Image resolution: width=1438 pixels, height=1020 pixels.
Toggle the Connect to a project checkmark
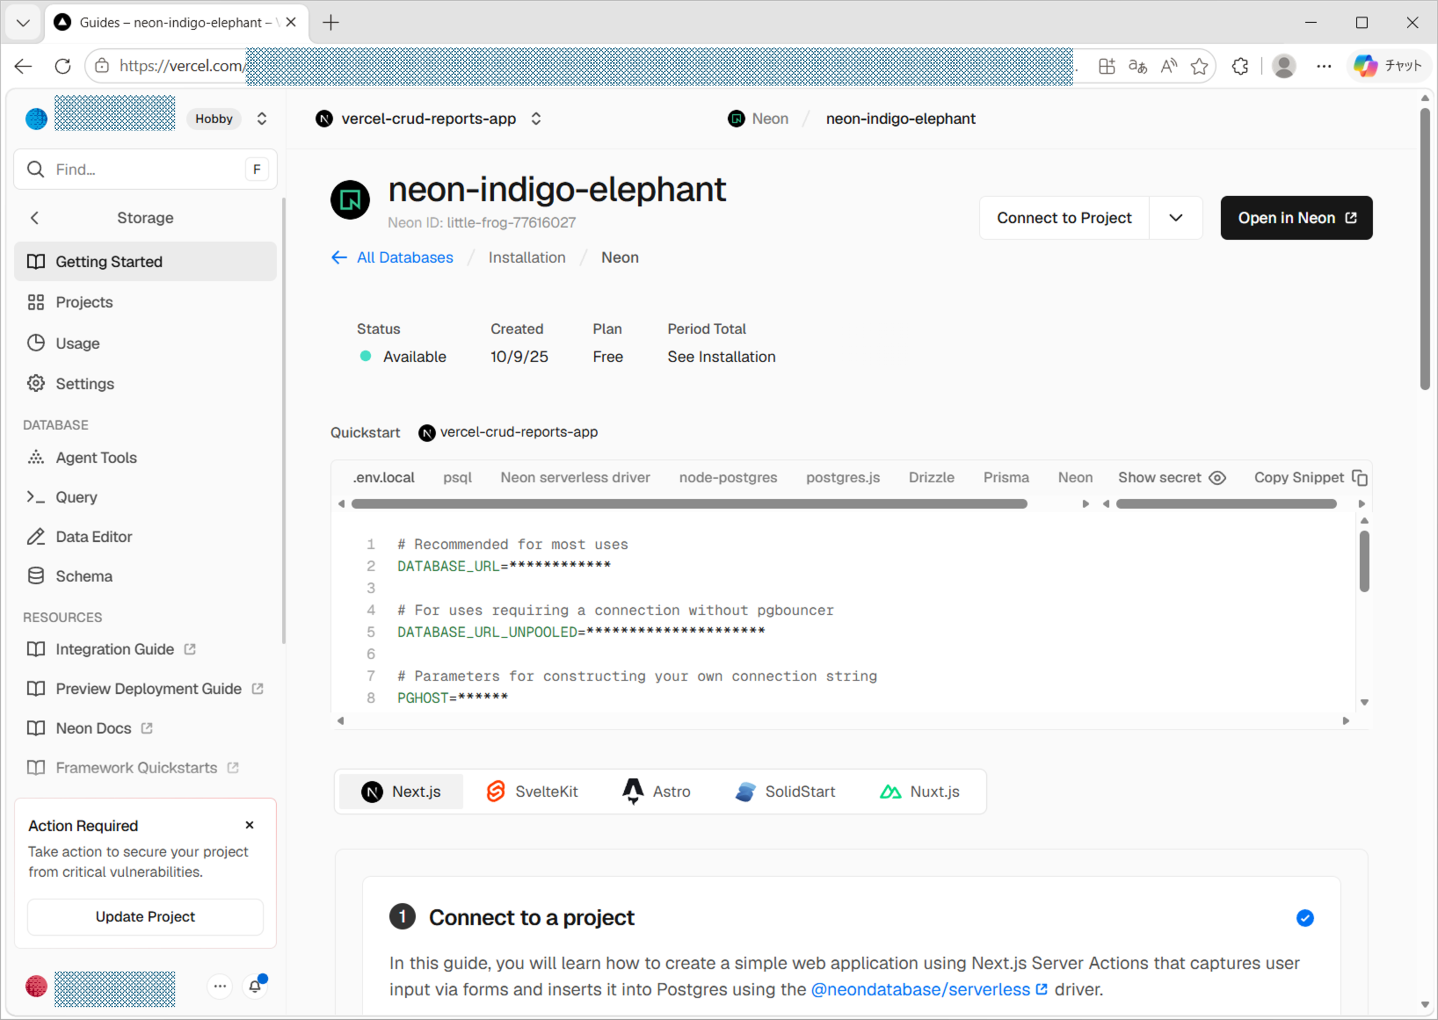point(1305,918)
